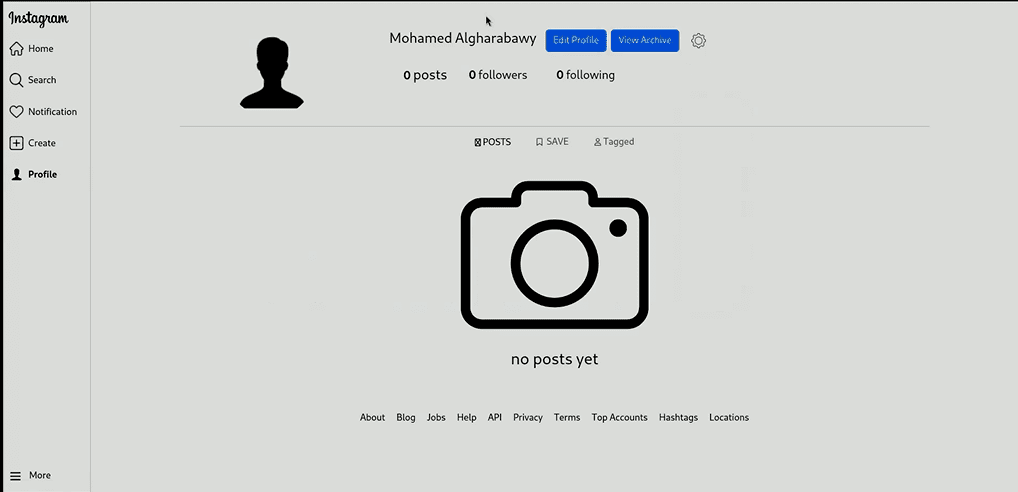Switch to the SAVE tab
The image size is (1018, 492).
pyautogui.click(x=552, y=141)
